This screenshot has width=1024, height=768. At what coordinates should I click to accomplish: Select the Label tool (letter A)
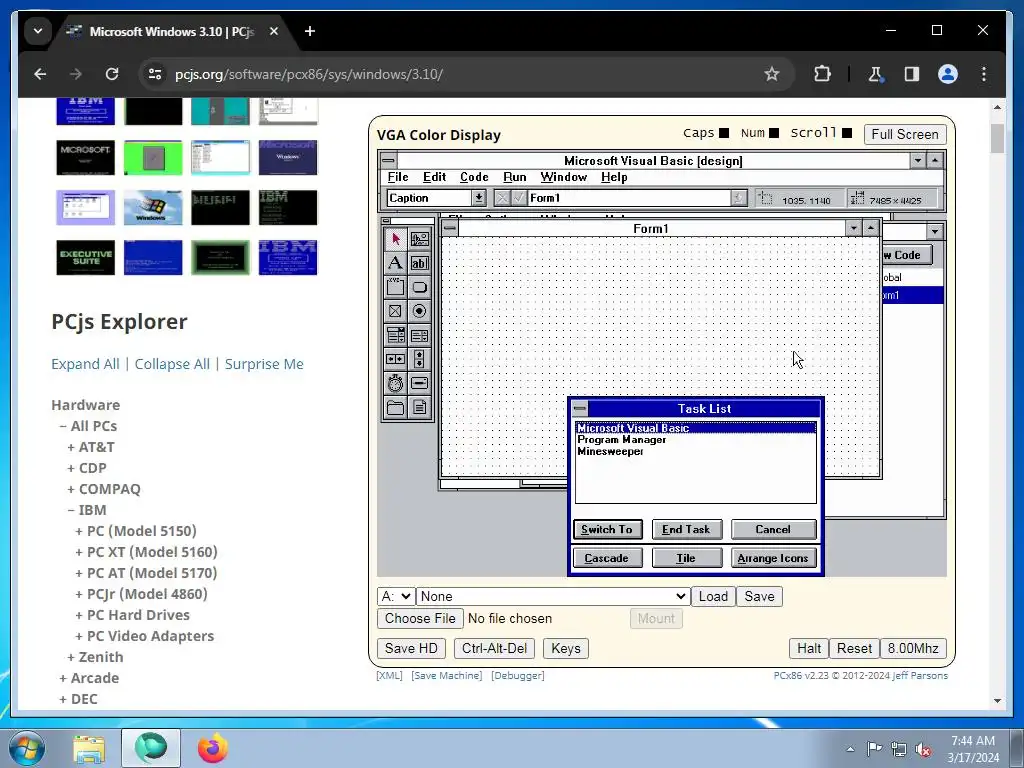pyautogui.click(x=395, y=263)
